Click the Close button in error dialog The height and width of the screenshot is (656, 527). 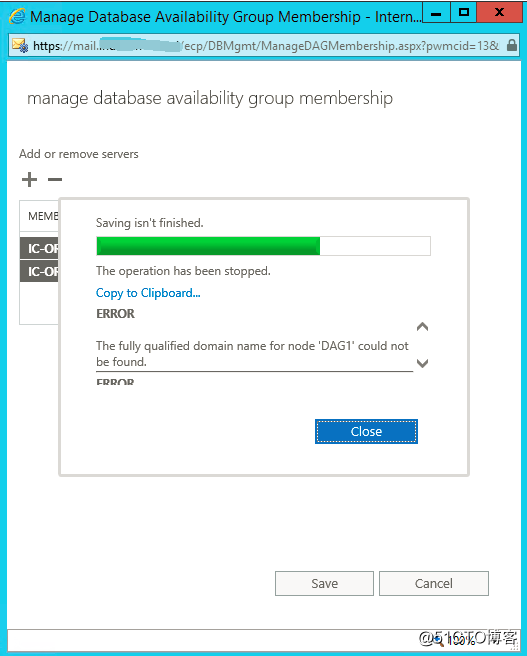coord(366,431)
